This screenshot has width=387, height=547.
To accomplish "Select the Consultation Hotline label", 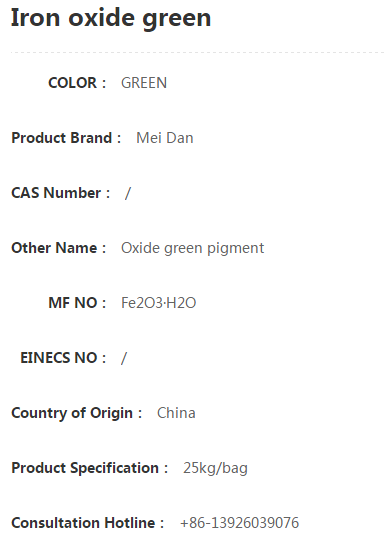I will [87, 523].
